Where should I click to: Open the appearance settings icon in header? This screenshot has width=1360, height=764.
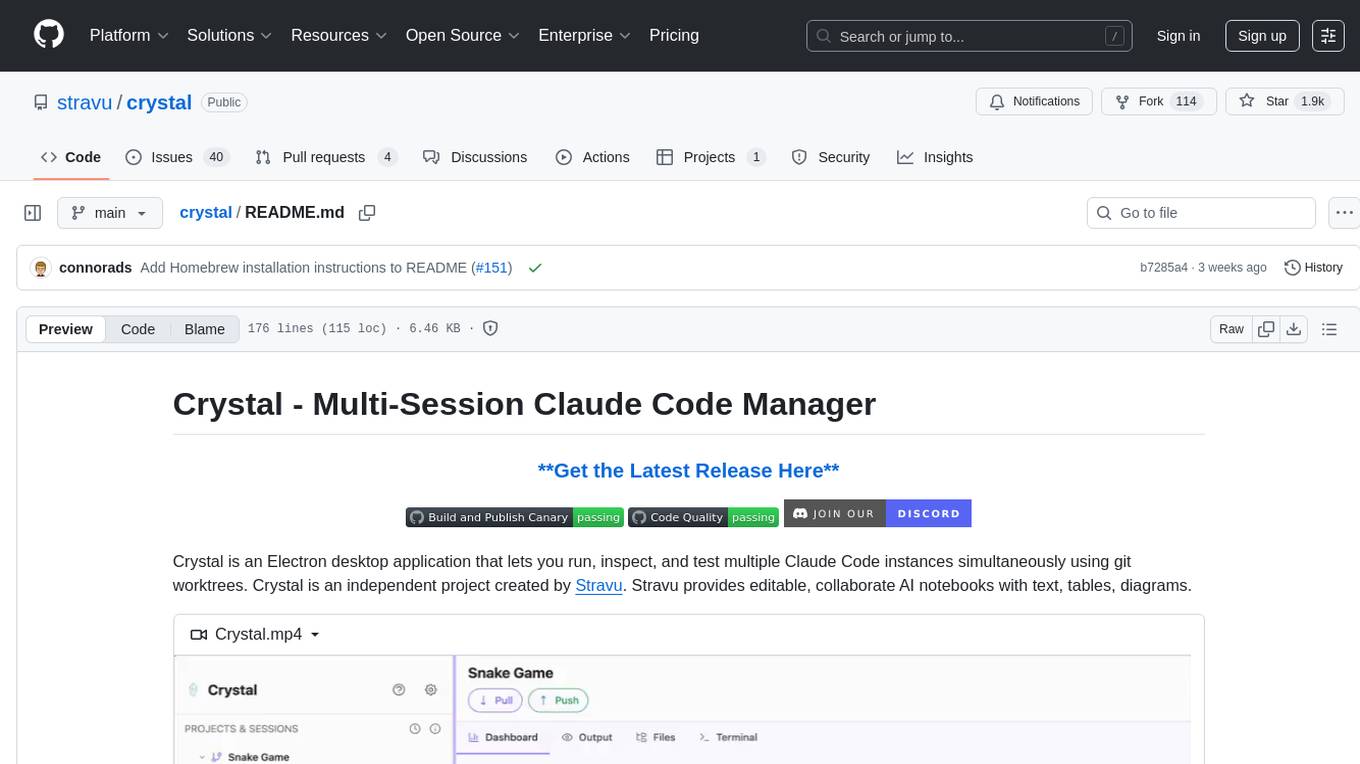coord(1328,36)
